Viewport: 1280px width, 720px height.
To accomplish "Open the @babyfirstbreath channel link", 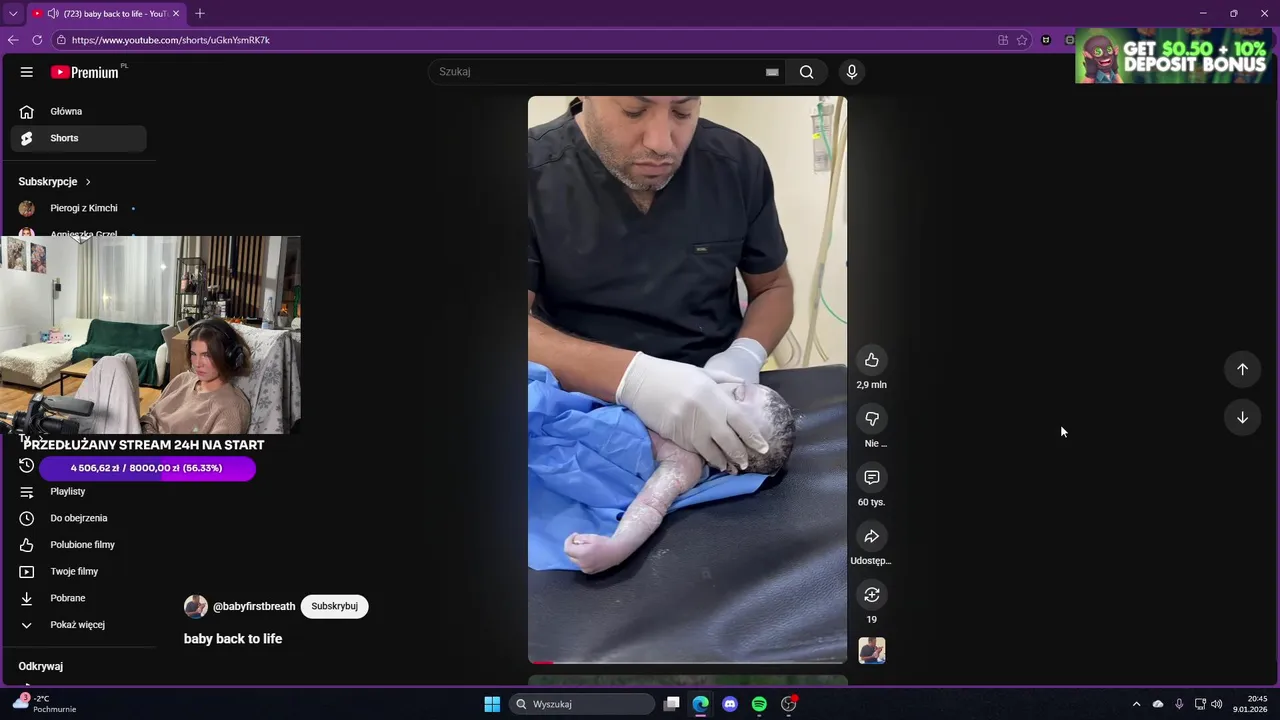I will coord(254,606).
